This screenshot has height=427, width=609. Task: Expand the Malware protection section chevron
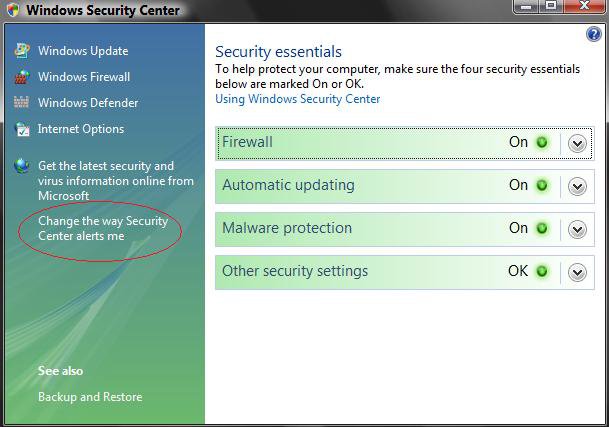[x=577, y=229]
